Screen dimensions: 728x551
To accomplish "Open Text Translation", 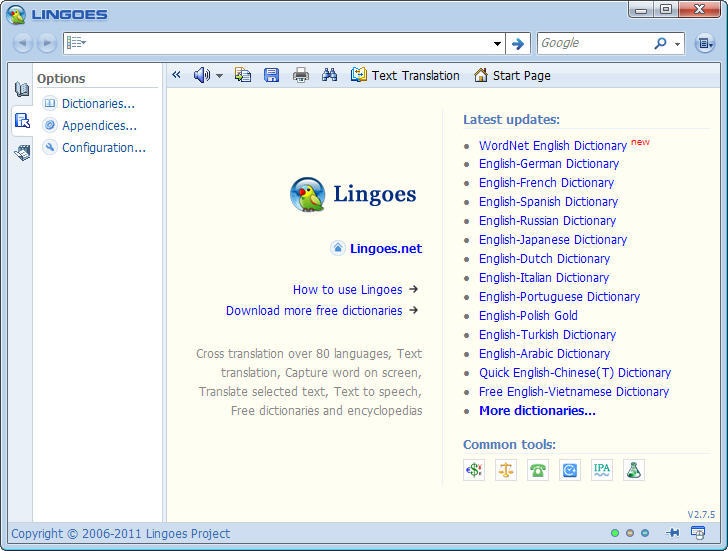I will [x=405, y=75].
